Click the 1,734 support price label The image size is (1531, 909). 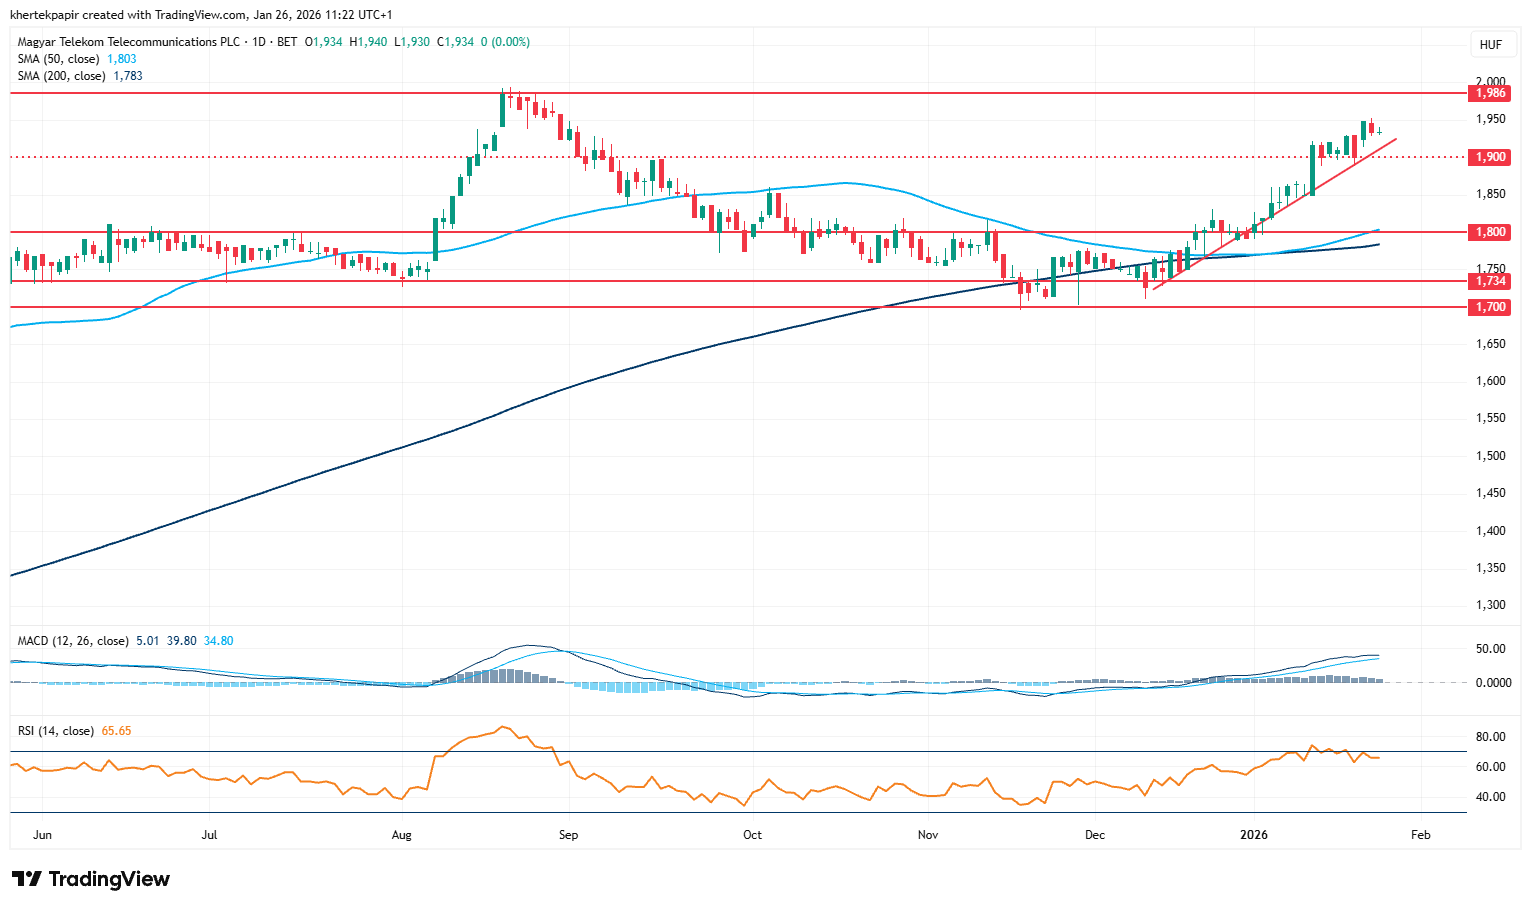[x=1490, y=281]
